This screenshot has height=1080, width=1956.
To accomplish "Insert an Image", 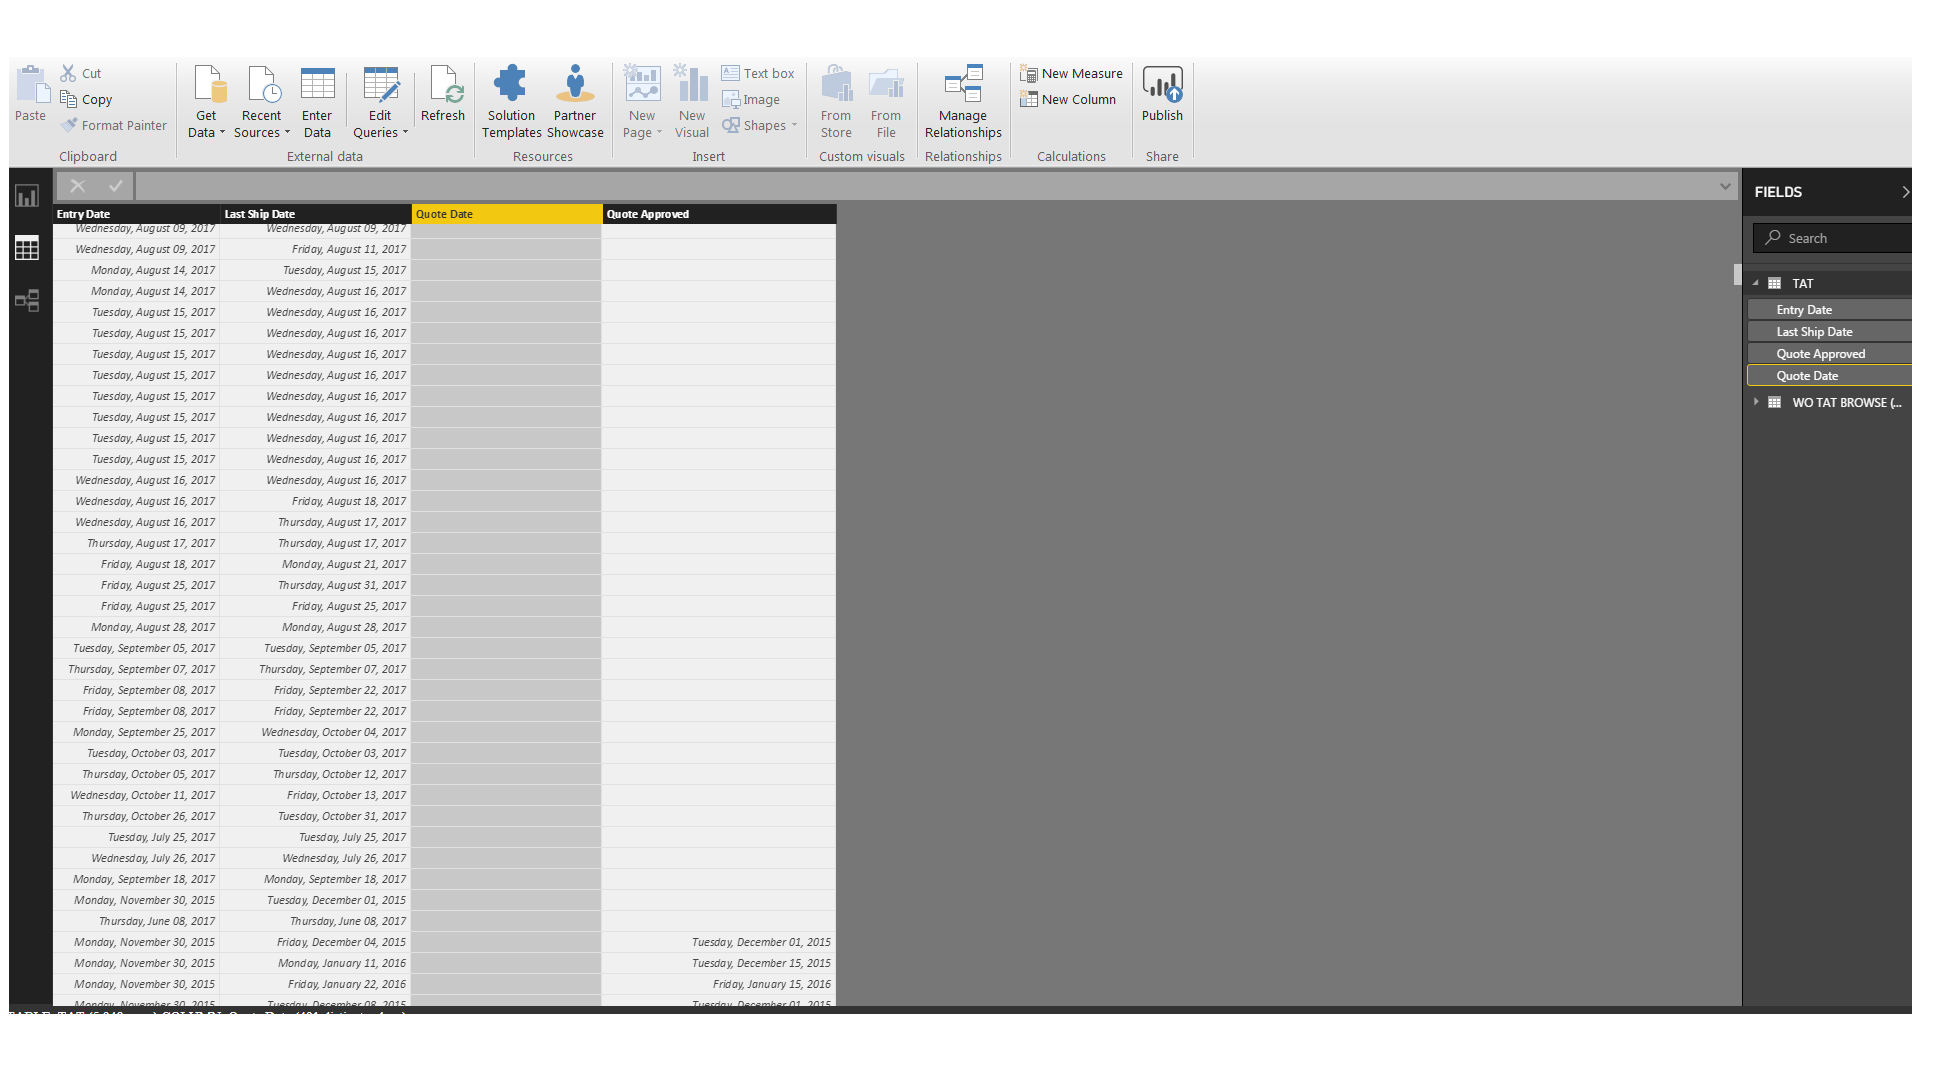I will 751,99.
